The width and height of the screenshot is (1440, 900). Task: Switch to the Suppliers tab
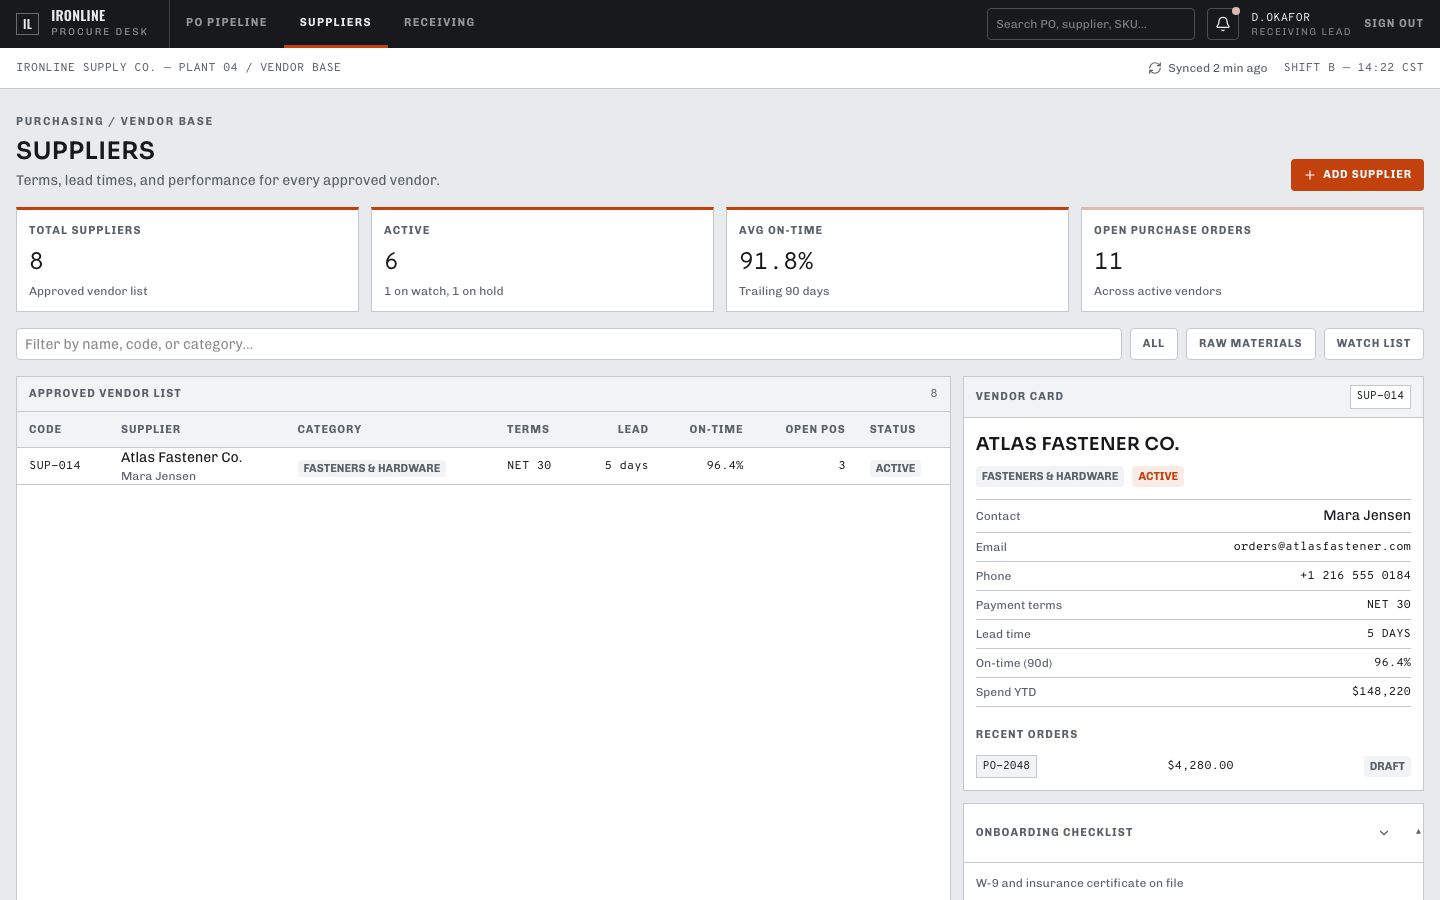pyautogui.click(x=335, y=22)
